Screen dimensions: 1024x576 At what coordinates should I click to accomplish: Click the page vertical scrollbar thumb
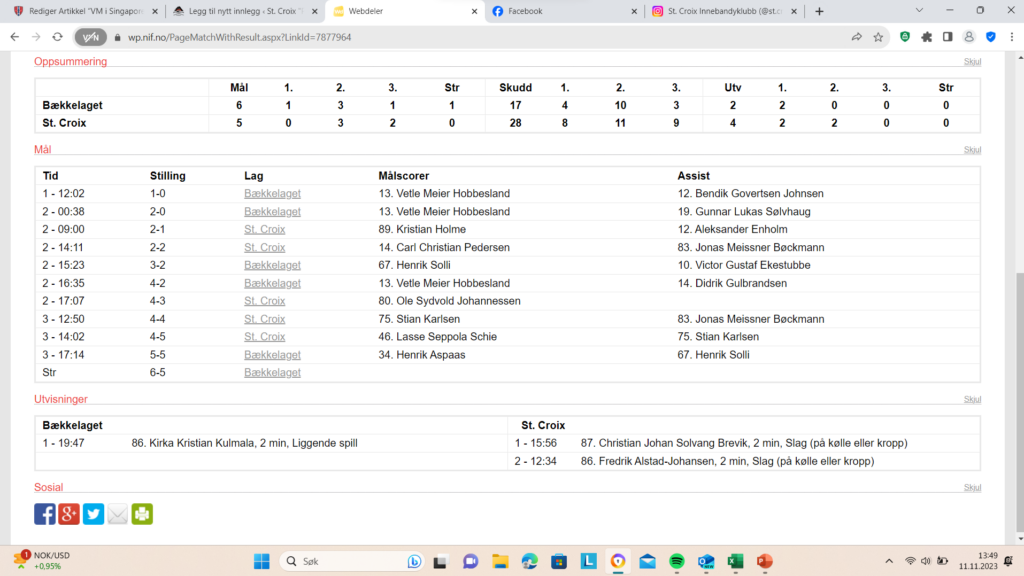click(x=1019, y=402)
